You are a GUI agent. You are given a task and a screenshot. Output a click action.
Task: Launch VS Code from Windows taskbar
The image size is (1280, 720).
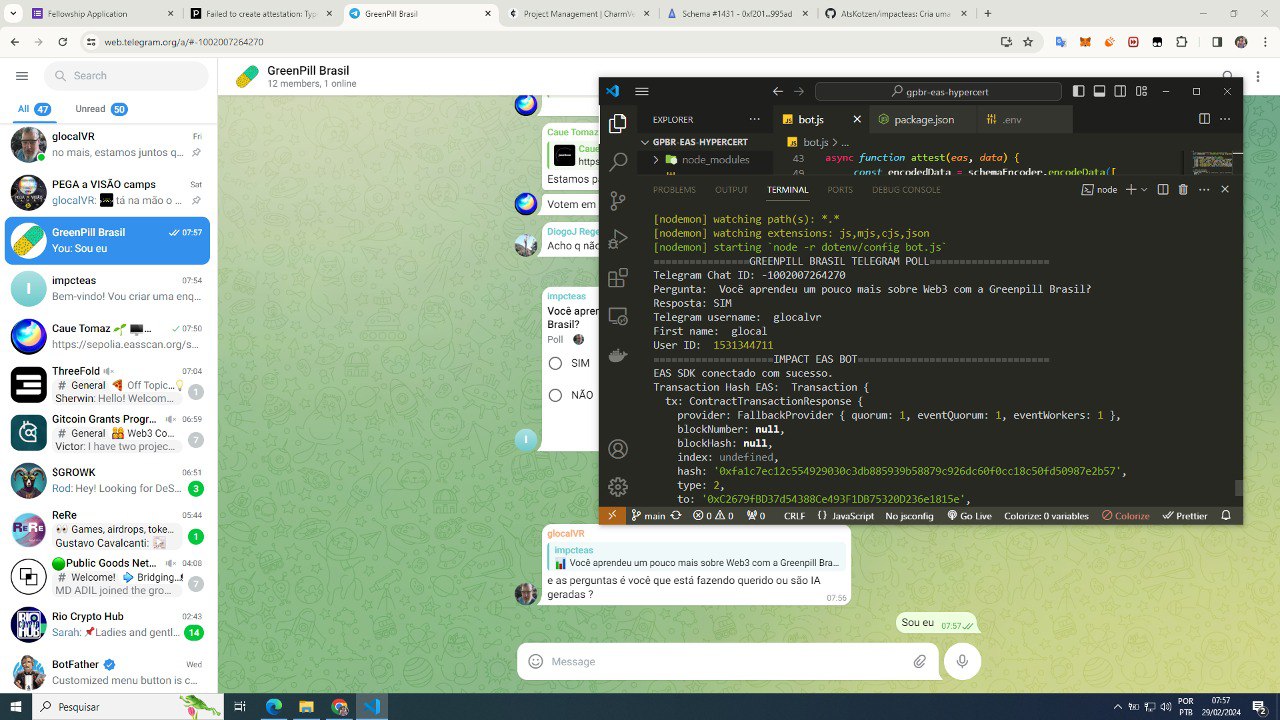pyautogui.click(x=371, y=706)
